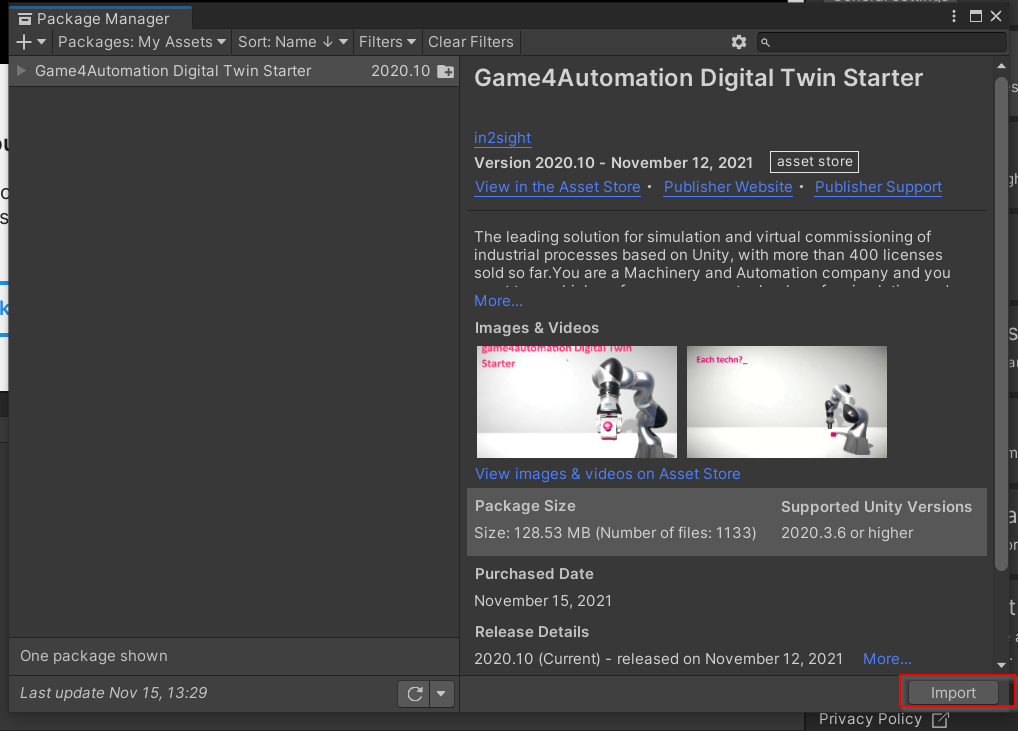Click the 'Supported Unity Versions' heading
Image resolution: width=1018 pixels, height=731 pixels.
876,507
